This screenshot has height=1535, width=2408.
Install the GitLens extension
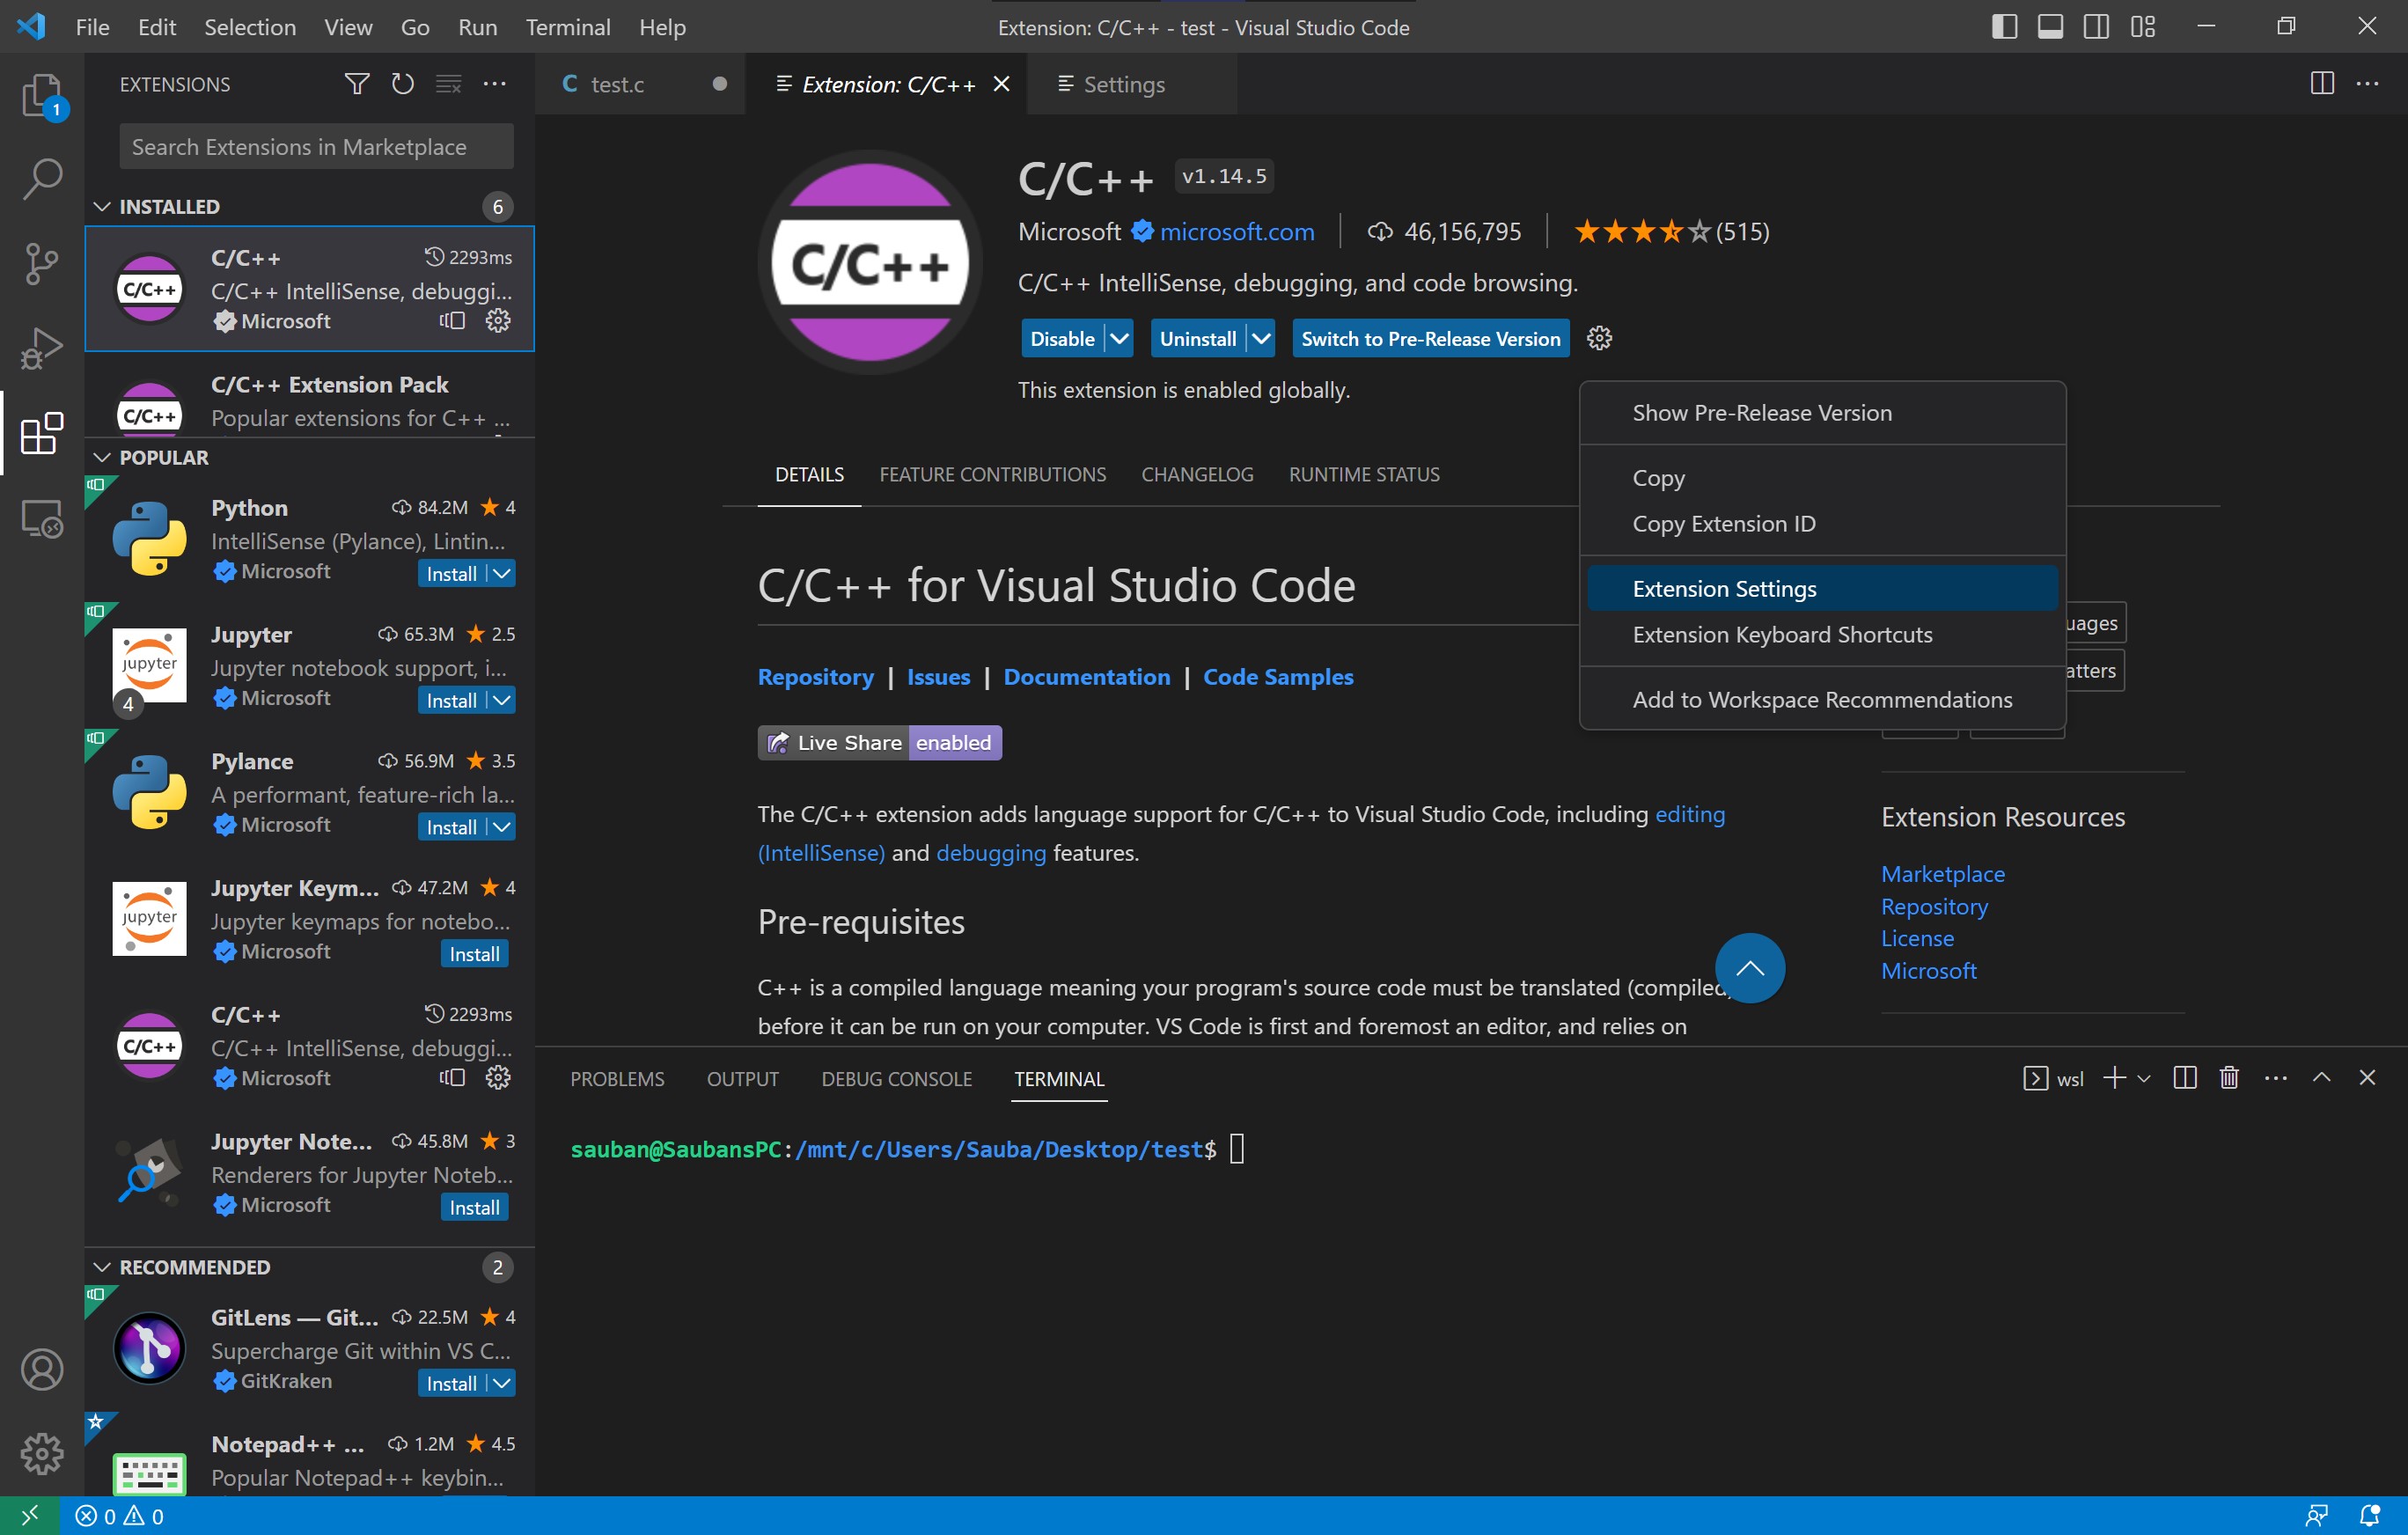tap(452, 1383)
